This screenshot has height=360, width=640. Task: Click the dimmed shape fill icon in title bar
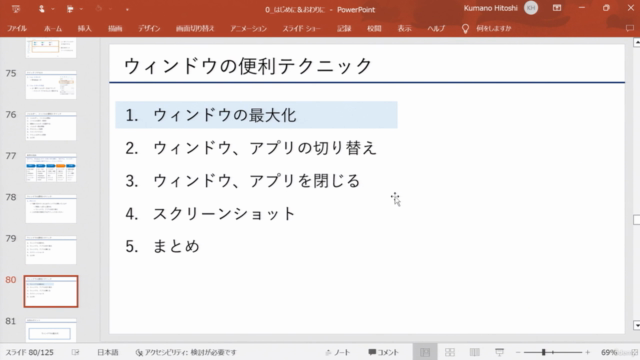(x=98, y=9)
